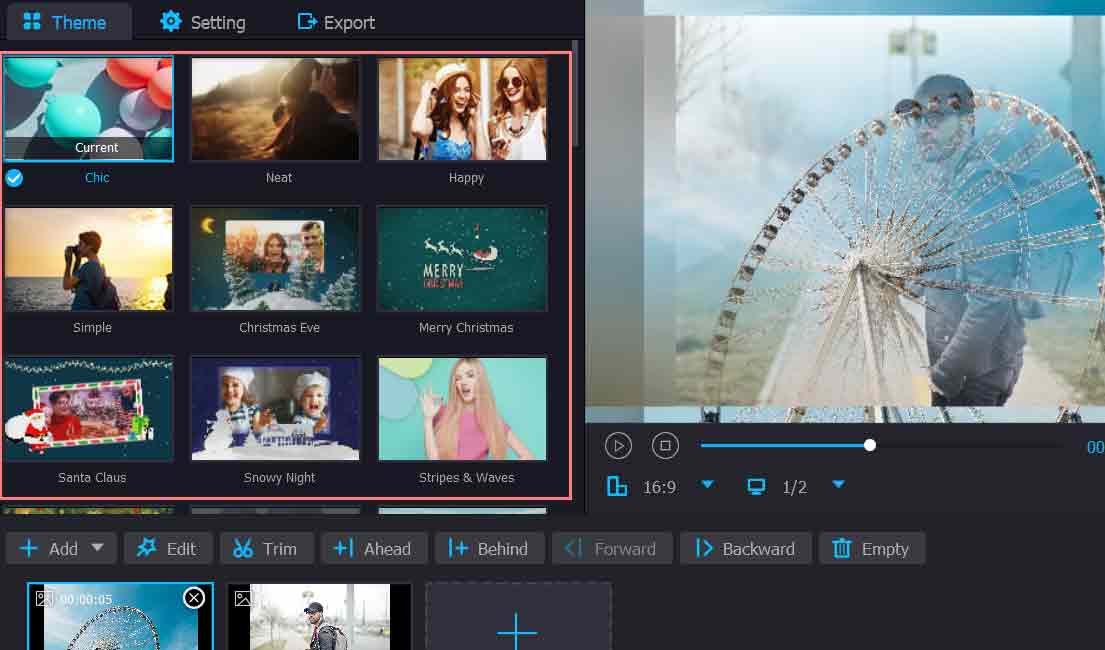Open the Export tab
Image resolution: width=1105 pixels, height=650 pixels.
336,22
